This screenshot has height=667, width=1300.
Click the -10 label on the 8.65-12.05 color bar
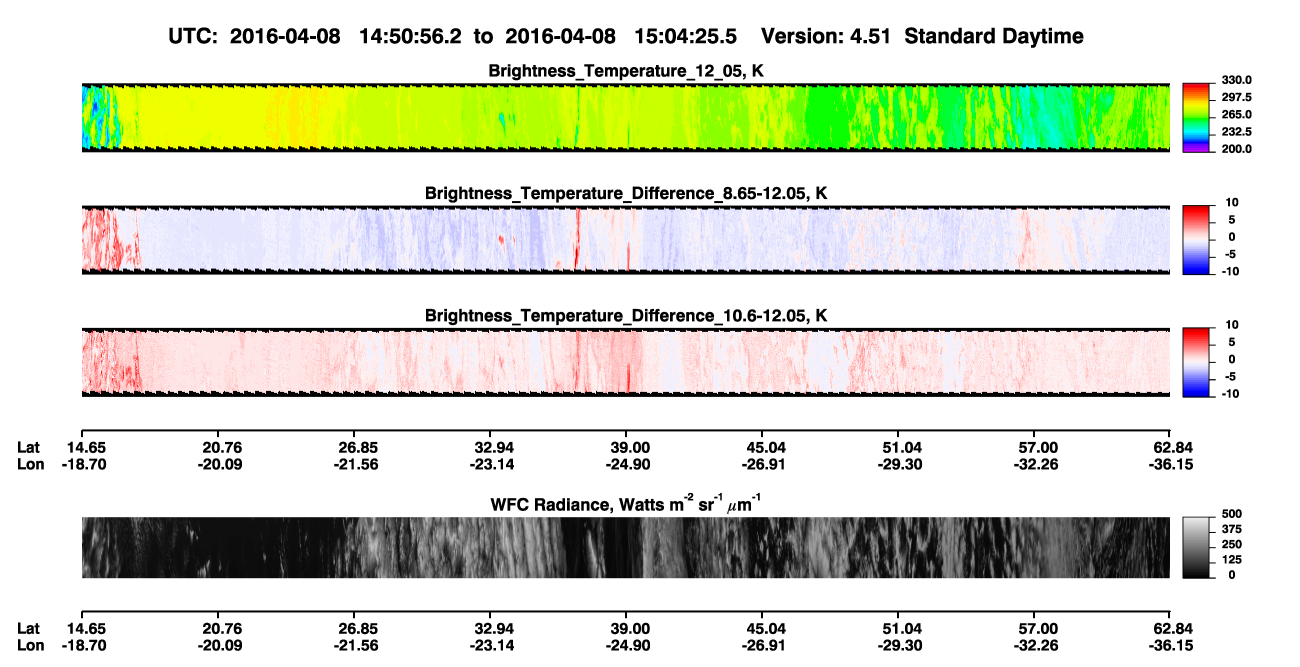pos(1231,272)
